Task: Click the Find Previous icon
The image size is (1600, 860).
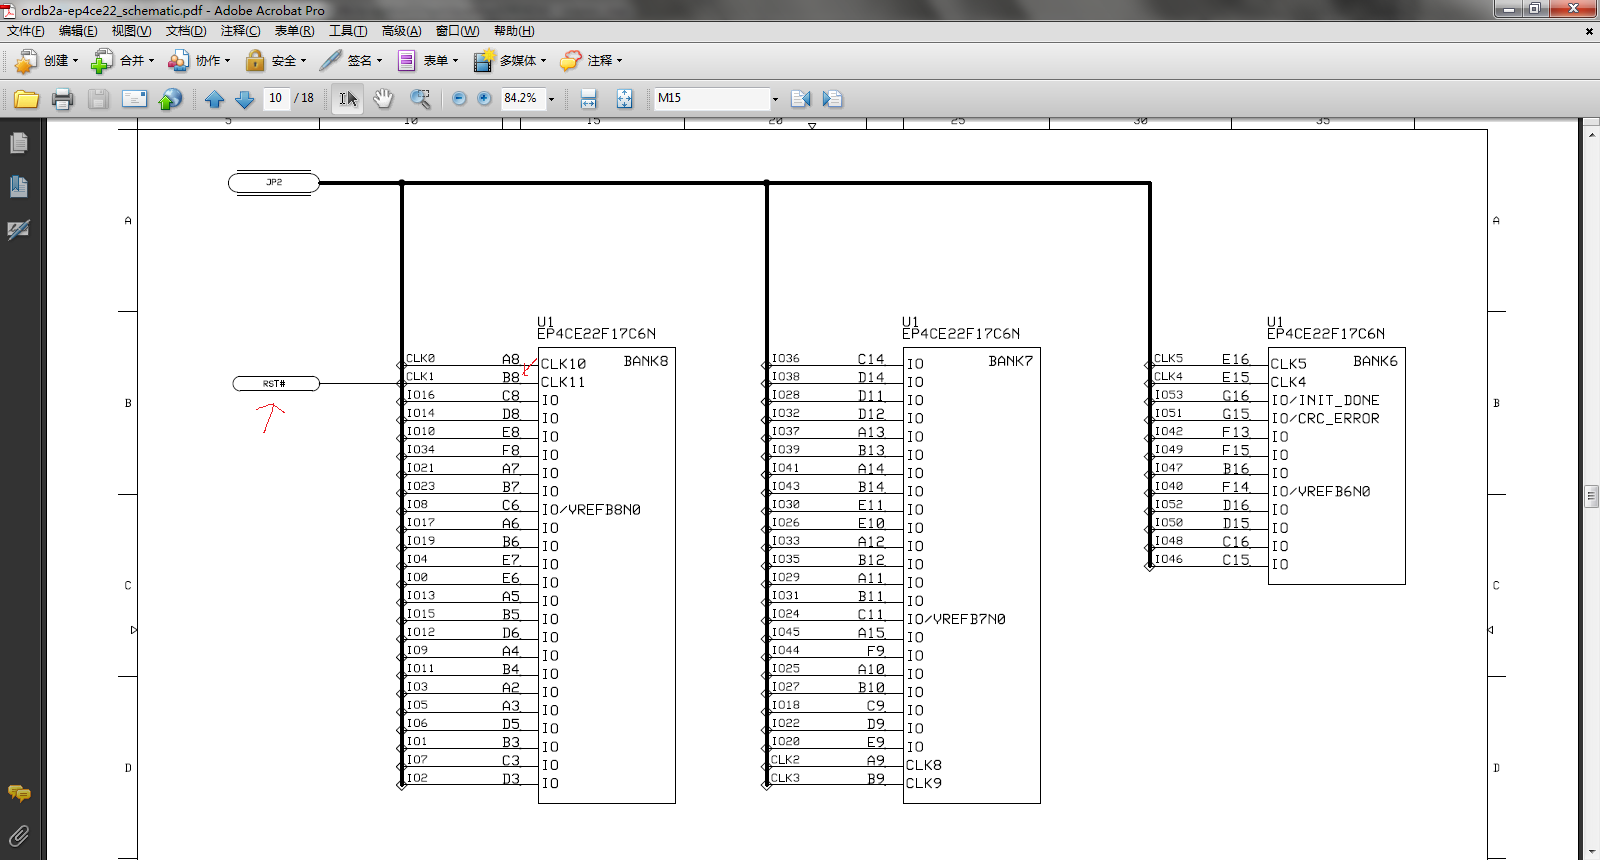Action: coord(801,99)
